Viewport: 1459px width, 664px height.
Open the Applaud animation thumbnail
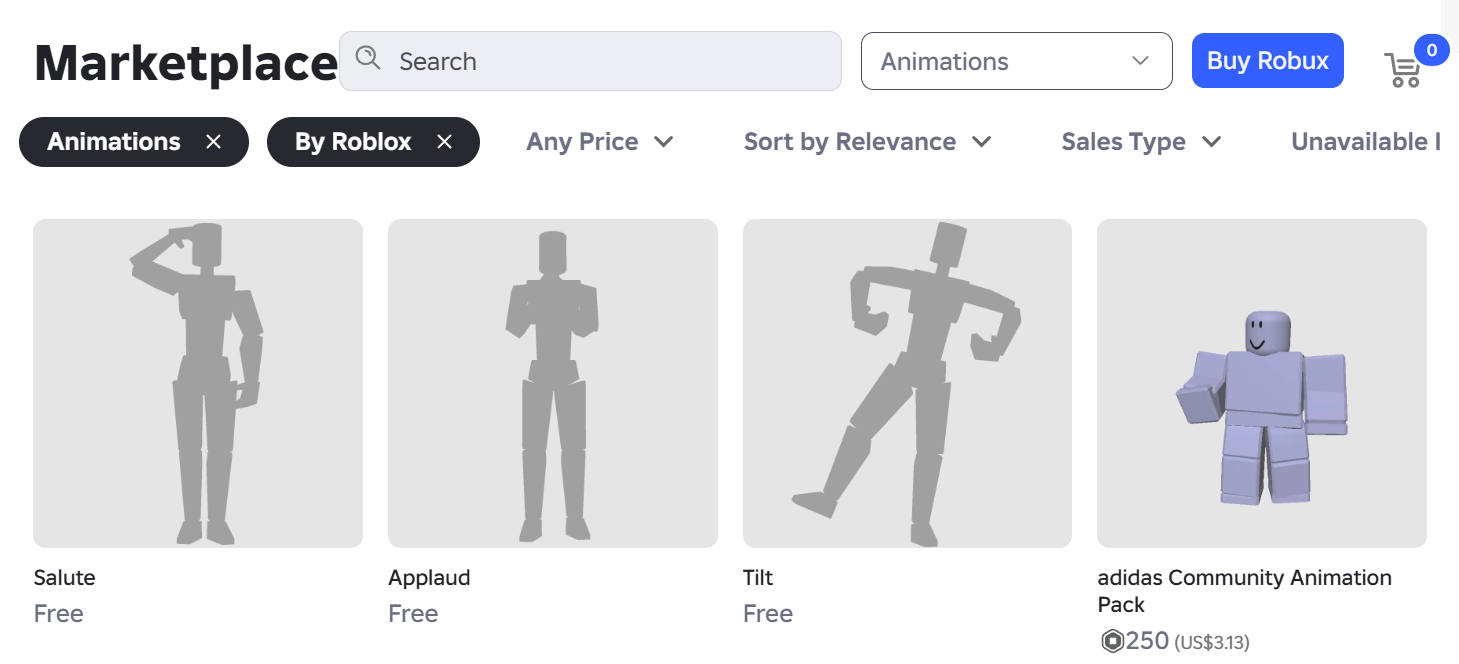coord(552,383)
